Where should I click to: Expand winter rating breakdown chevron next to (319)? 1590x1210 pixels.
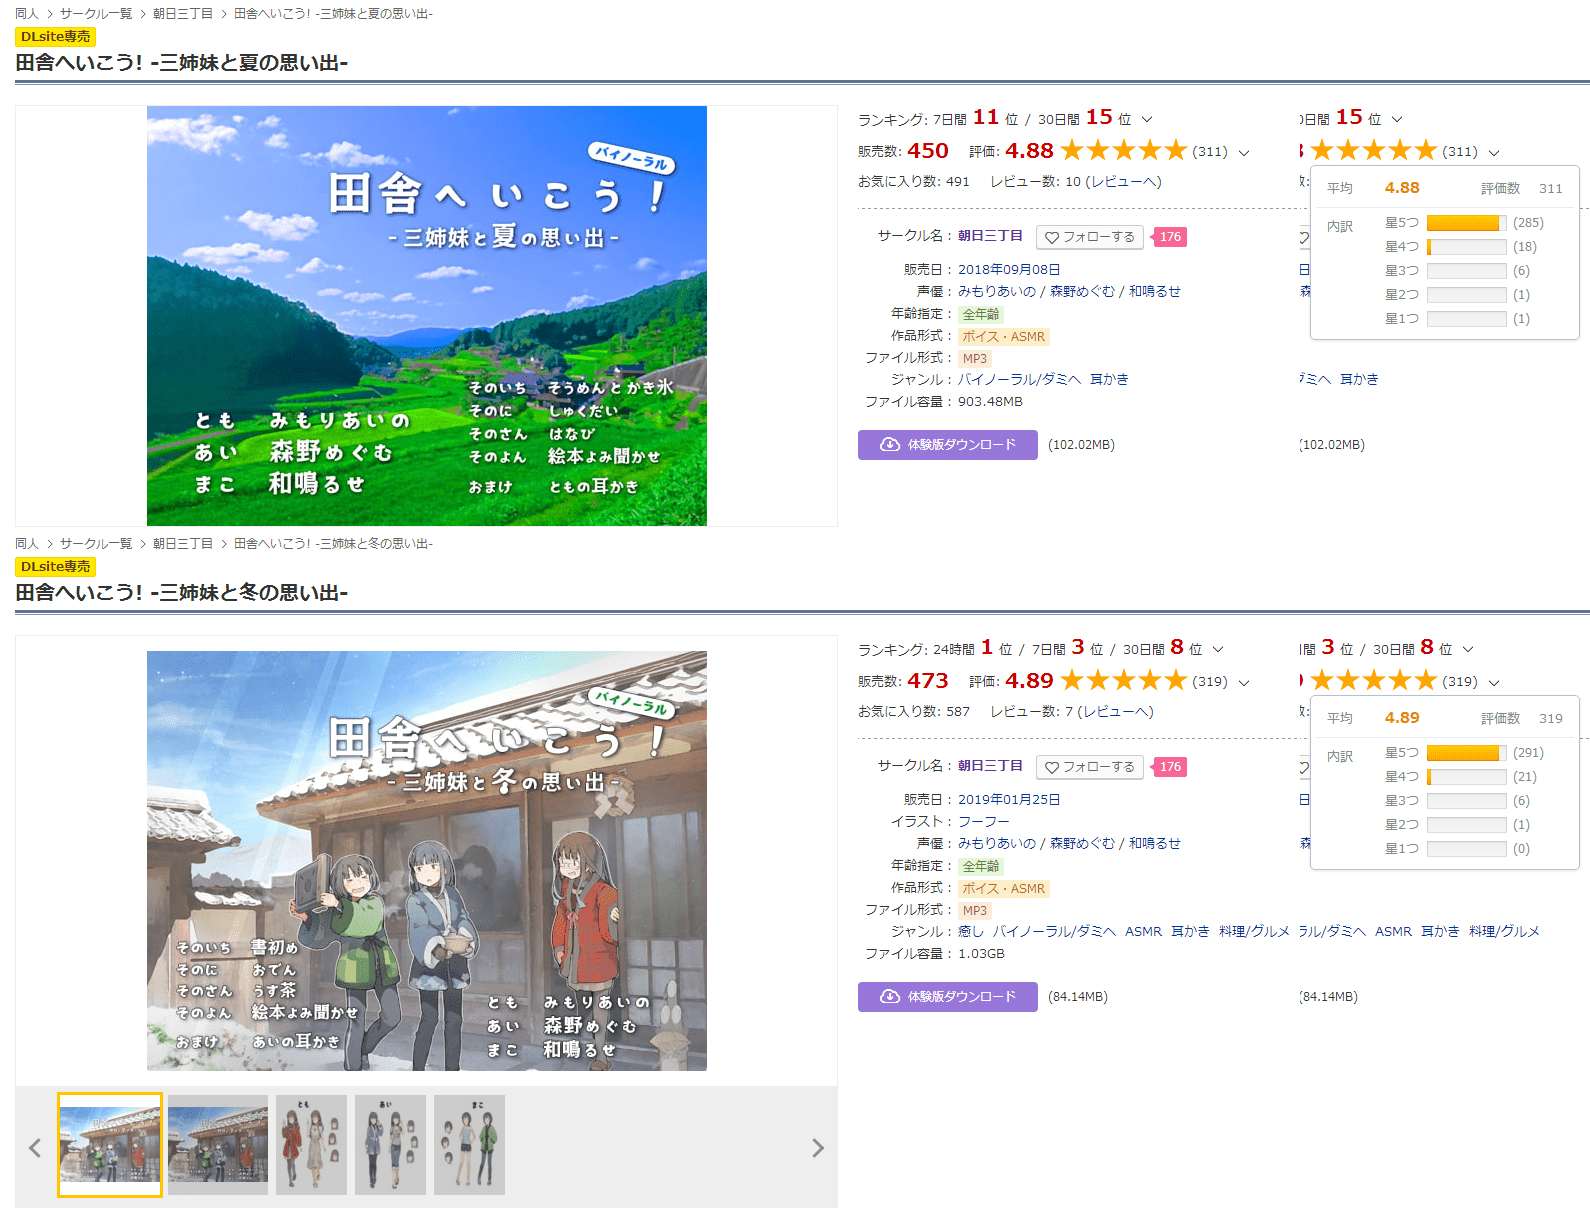click(1244, 682)
